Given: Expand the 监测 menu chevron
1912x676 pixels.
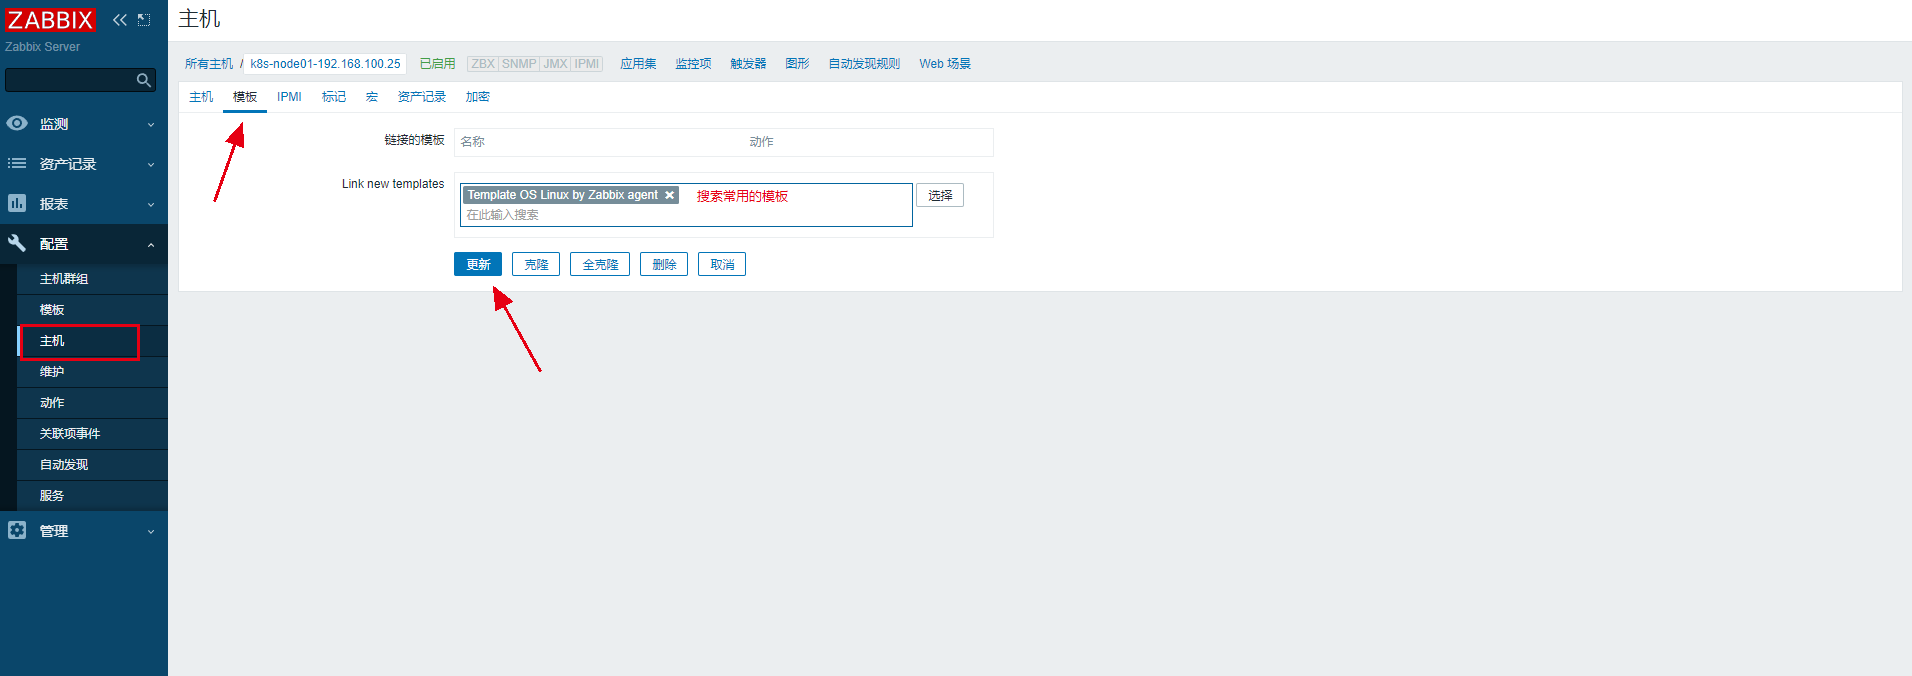Looking at the screenshot, I should (151, 125).
